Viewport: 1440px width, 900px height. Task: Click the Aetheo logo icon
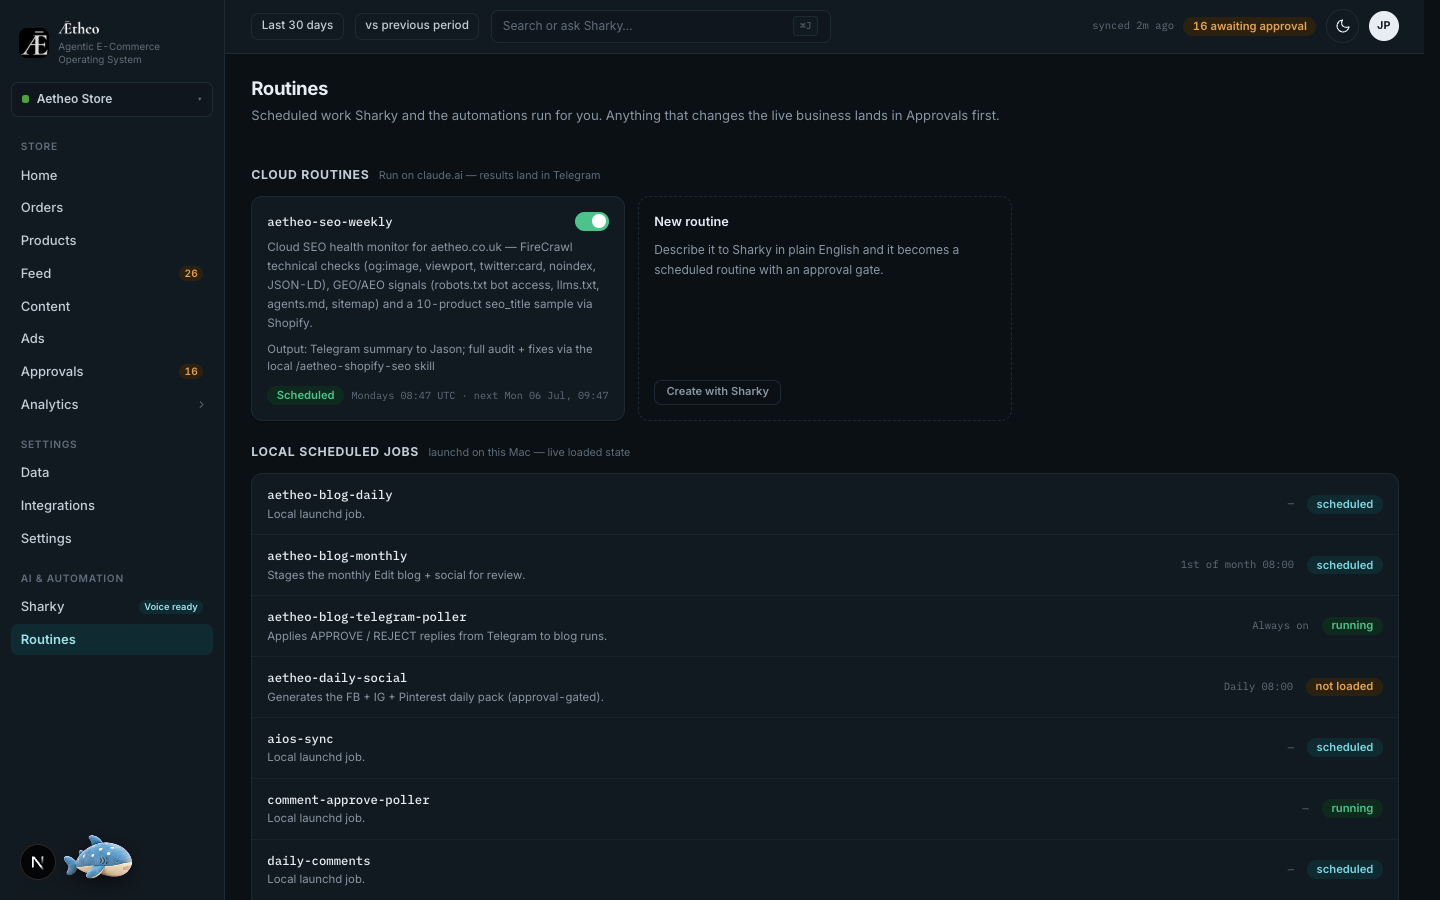[34, 43]
